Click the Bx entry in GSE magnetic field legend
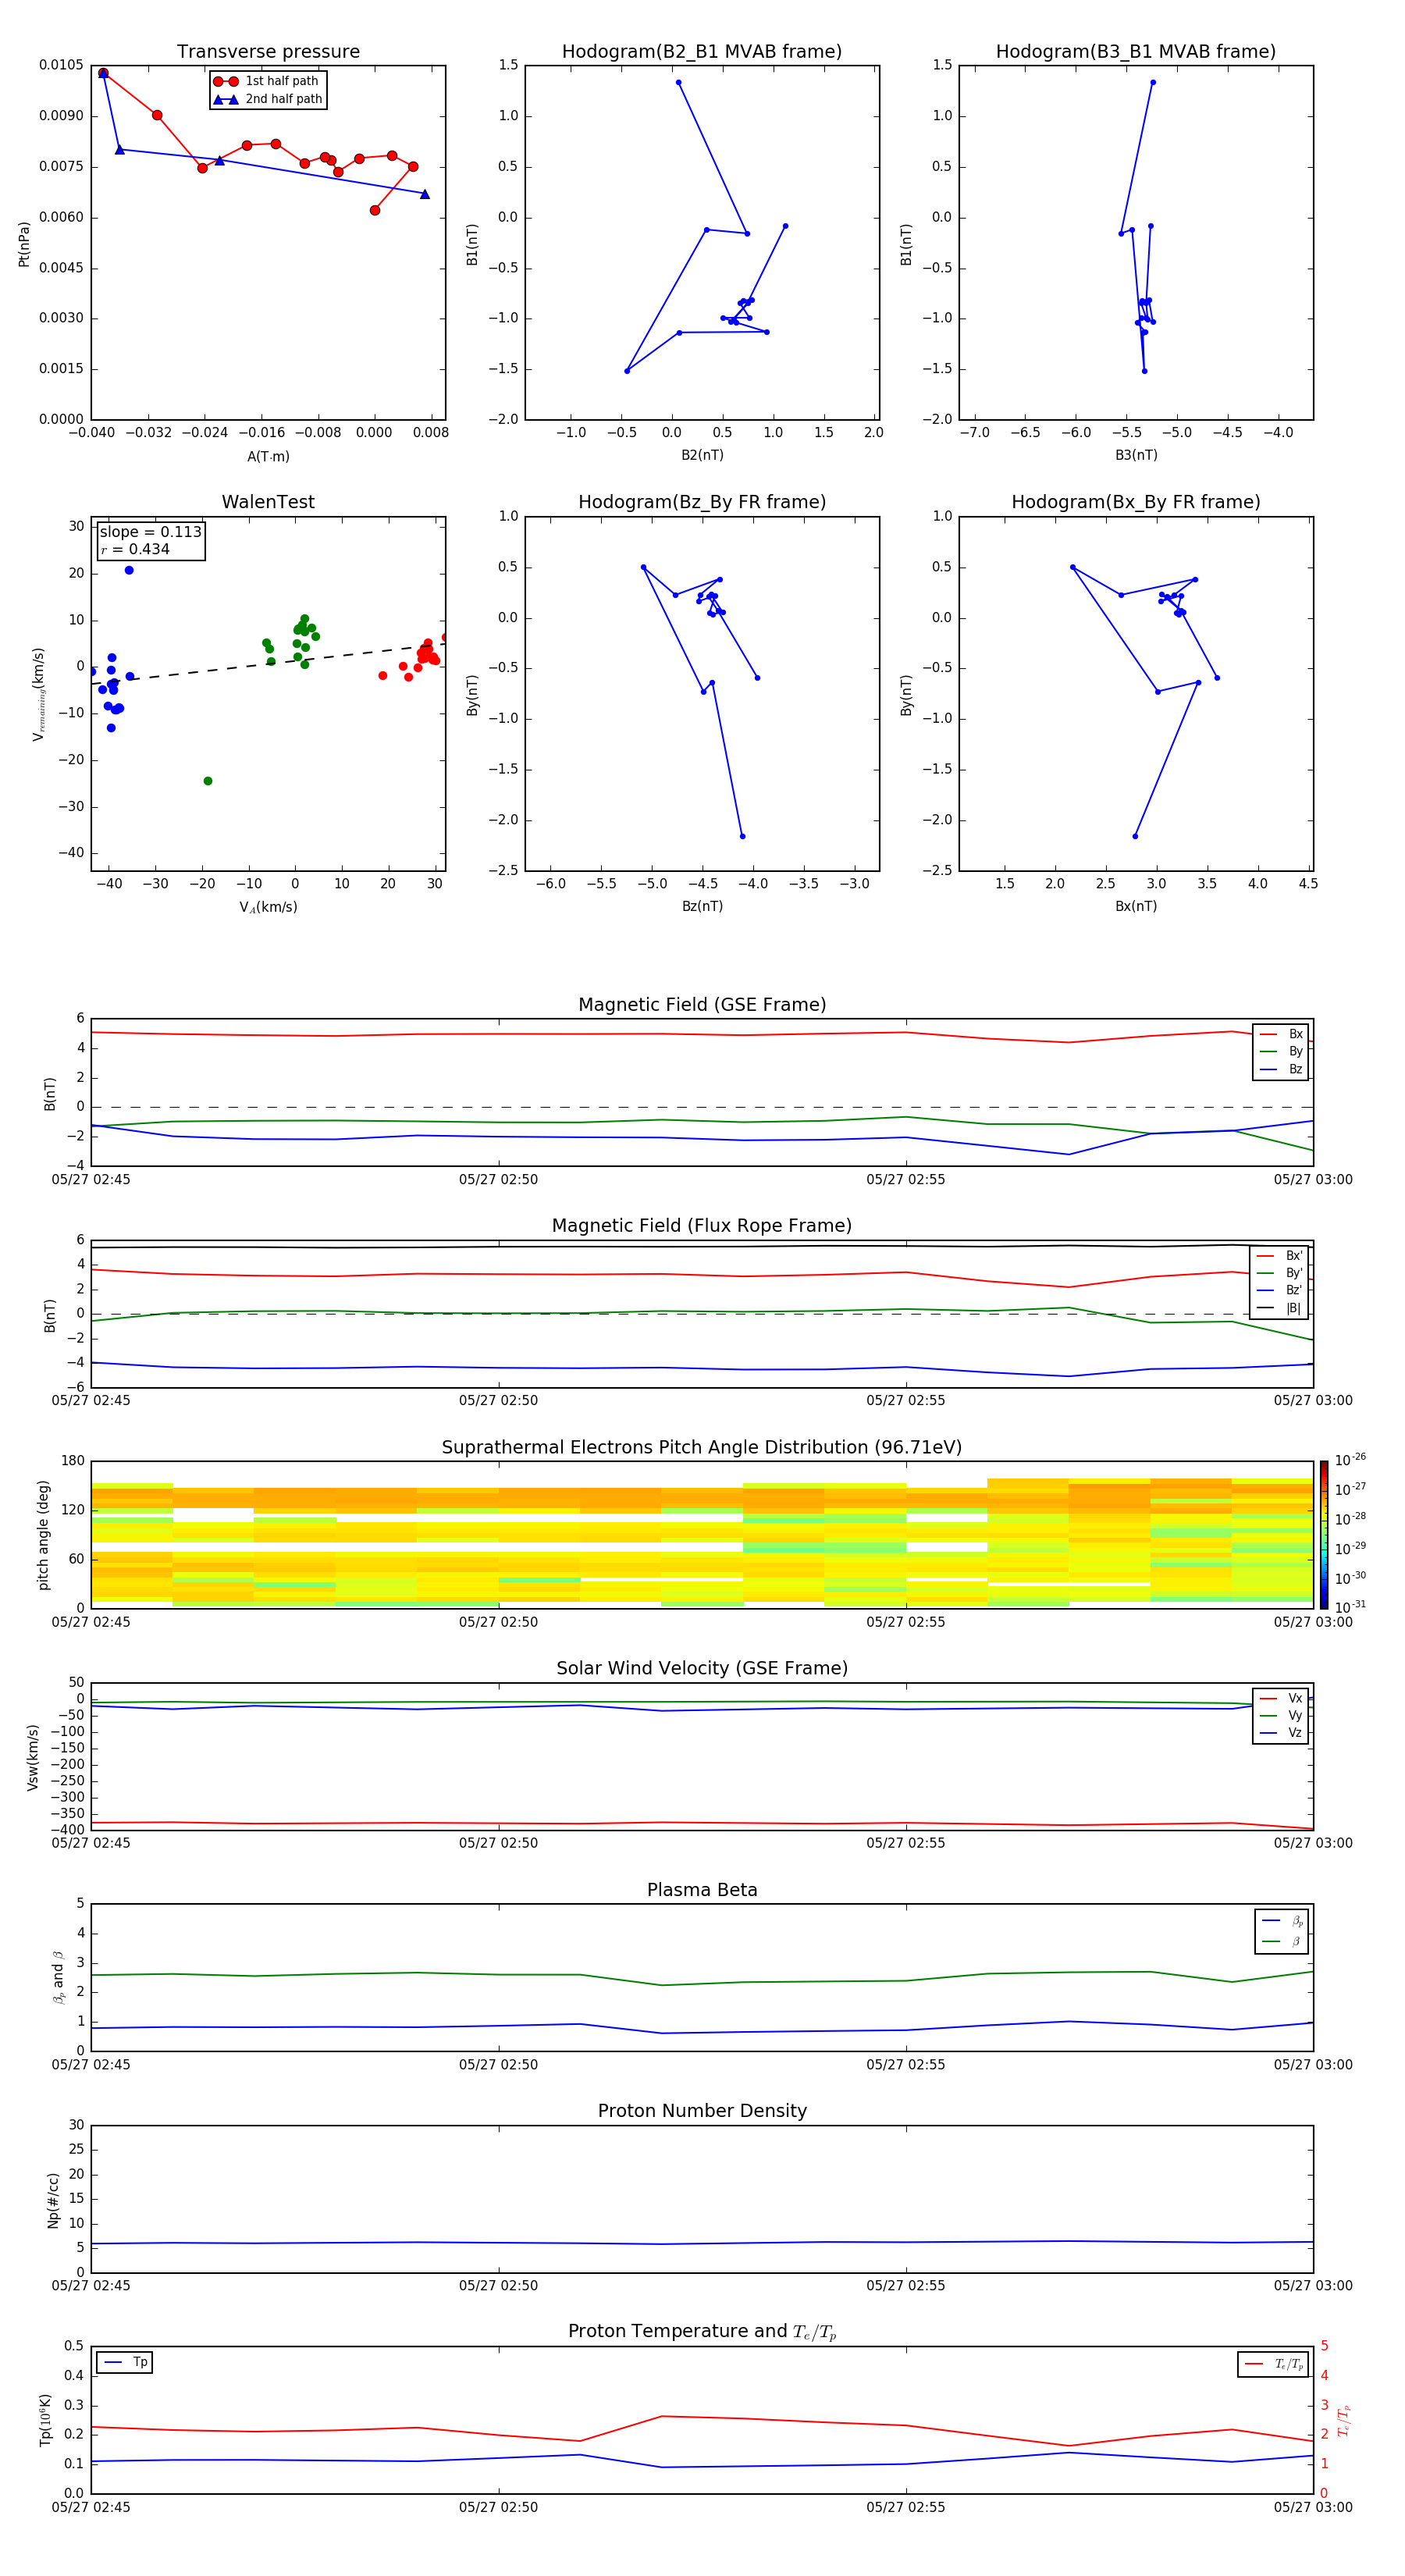 (1281, 1034)
